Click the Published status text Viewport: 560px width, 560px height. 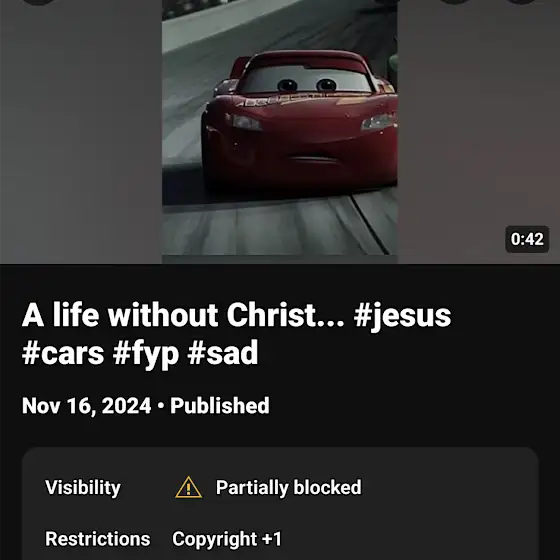point(220,405)
